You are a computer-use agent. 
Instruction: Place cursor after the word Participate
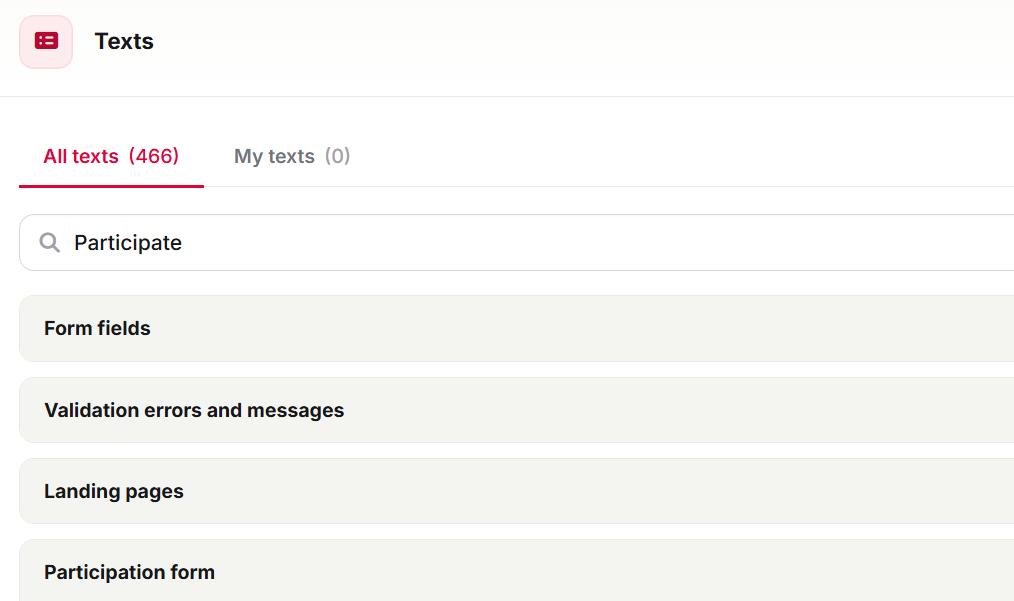click(x=183, y=243)
